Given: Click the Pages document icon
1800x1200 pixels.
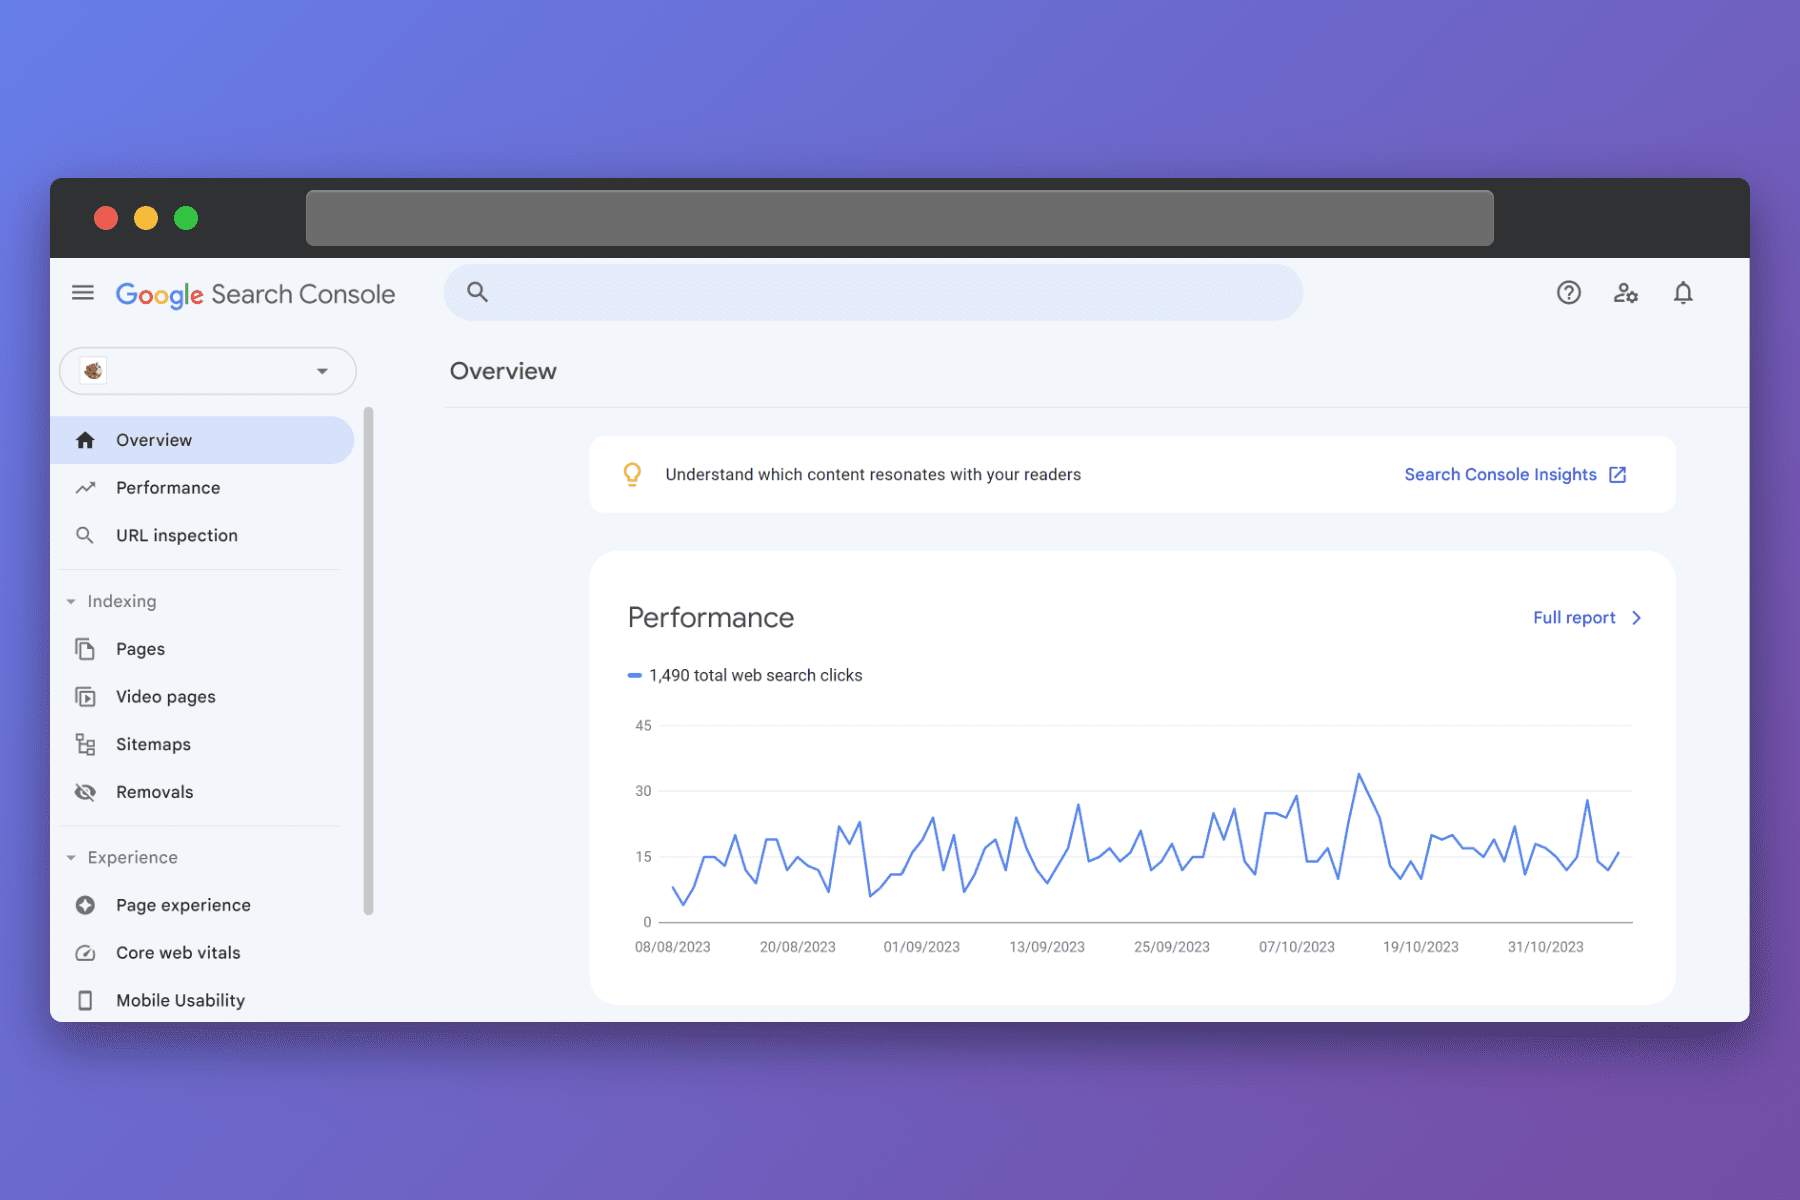Looking at the screenshot, I should click(85, 649).
